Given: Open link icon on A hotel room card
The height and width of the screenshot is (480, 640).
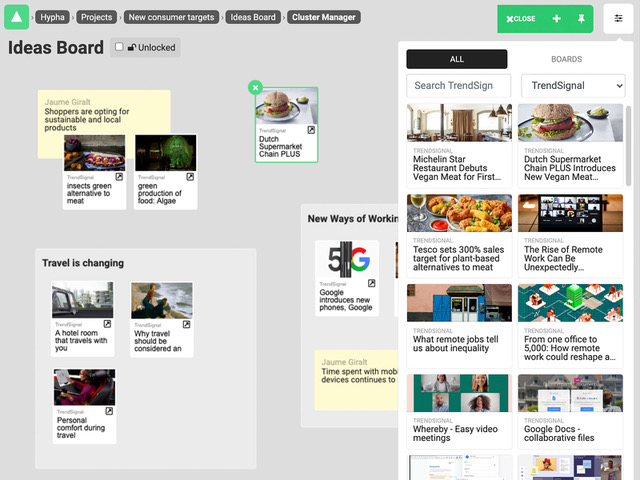Looking at the screenshot, I should click(x=107, y=324).
